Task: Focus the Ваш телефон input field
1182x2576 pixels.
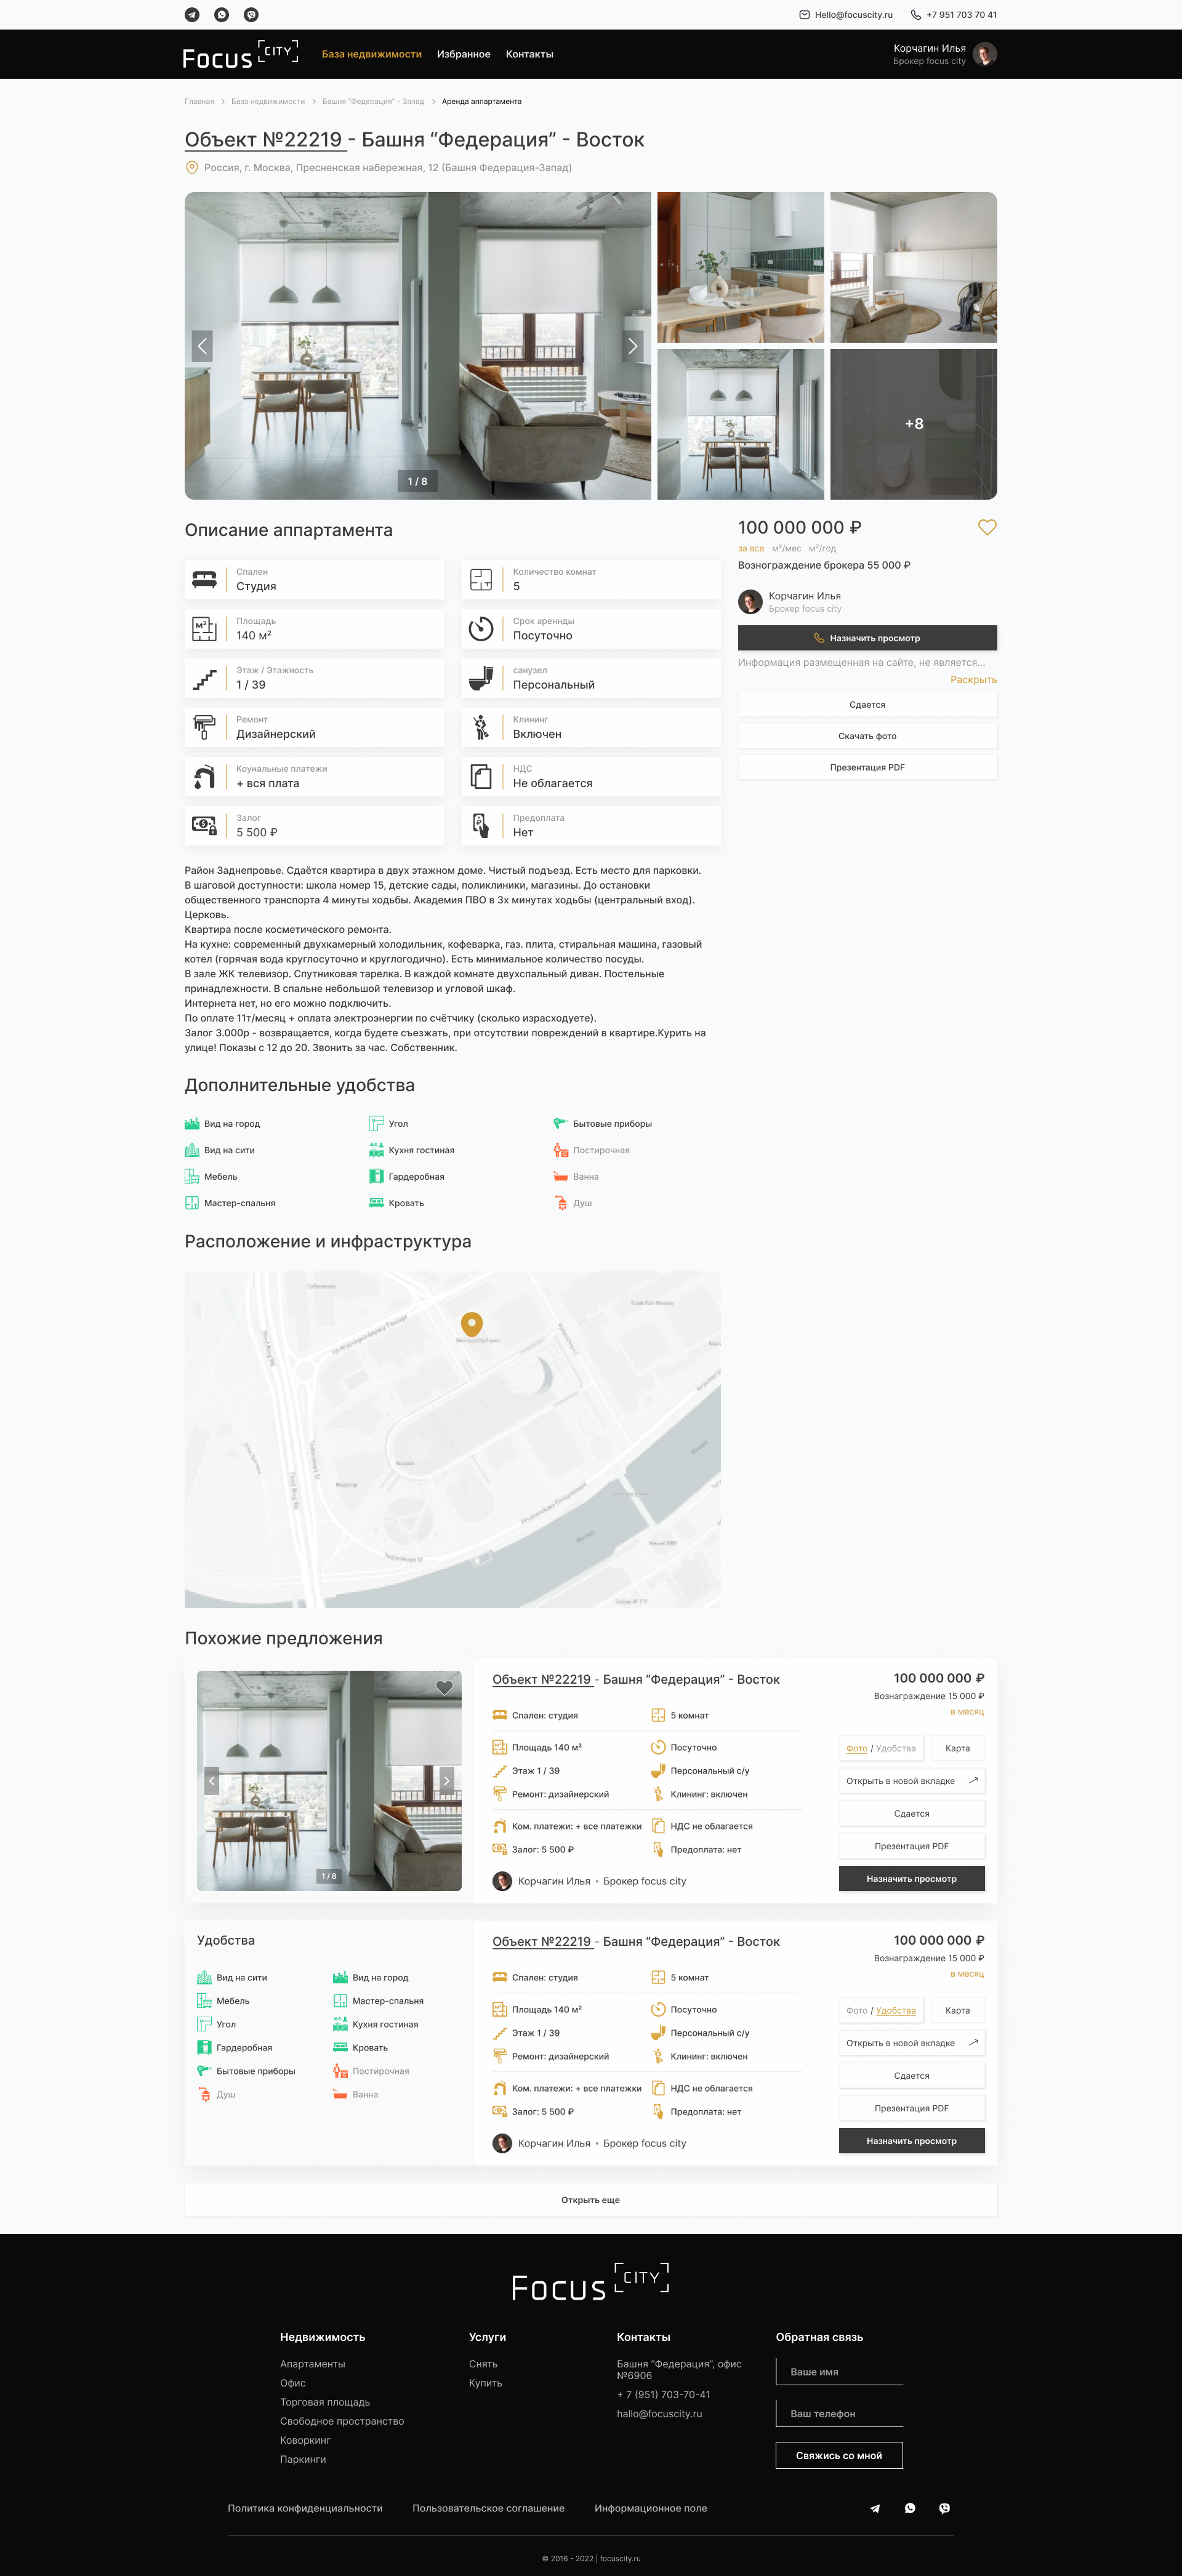Action: [x=839, y=2413]
